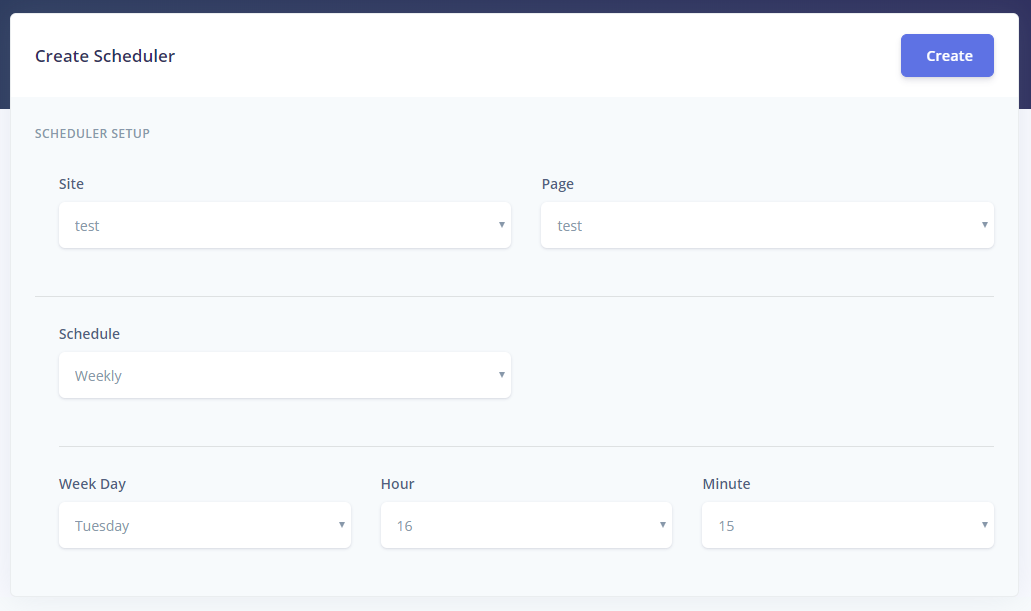Click the Week Day field label
Screen dimensions: 1031x611
click(92, 484)
